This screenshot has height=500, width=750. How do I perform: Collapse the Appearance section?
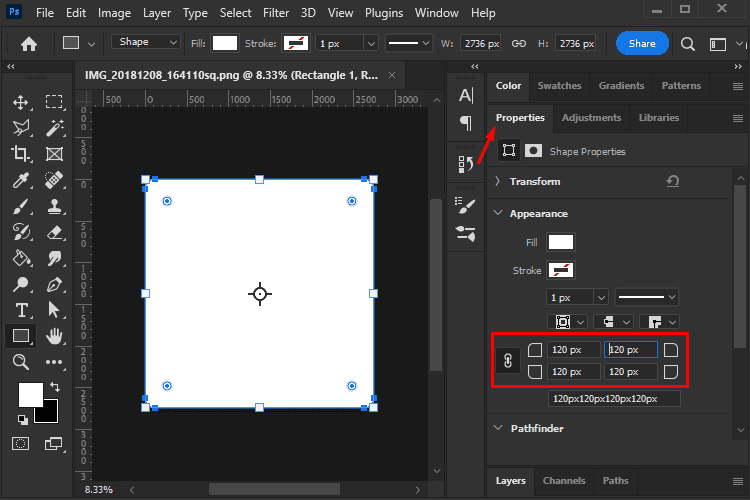(499, 214)
